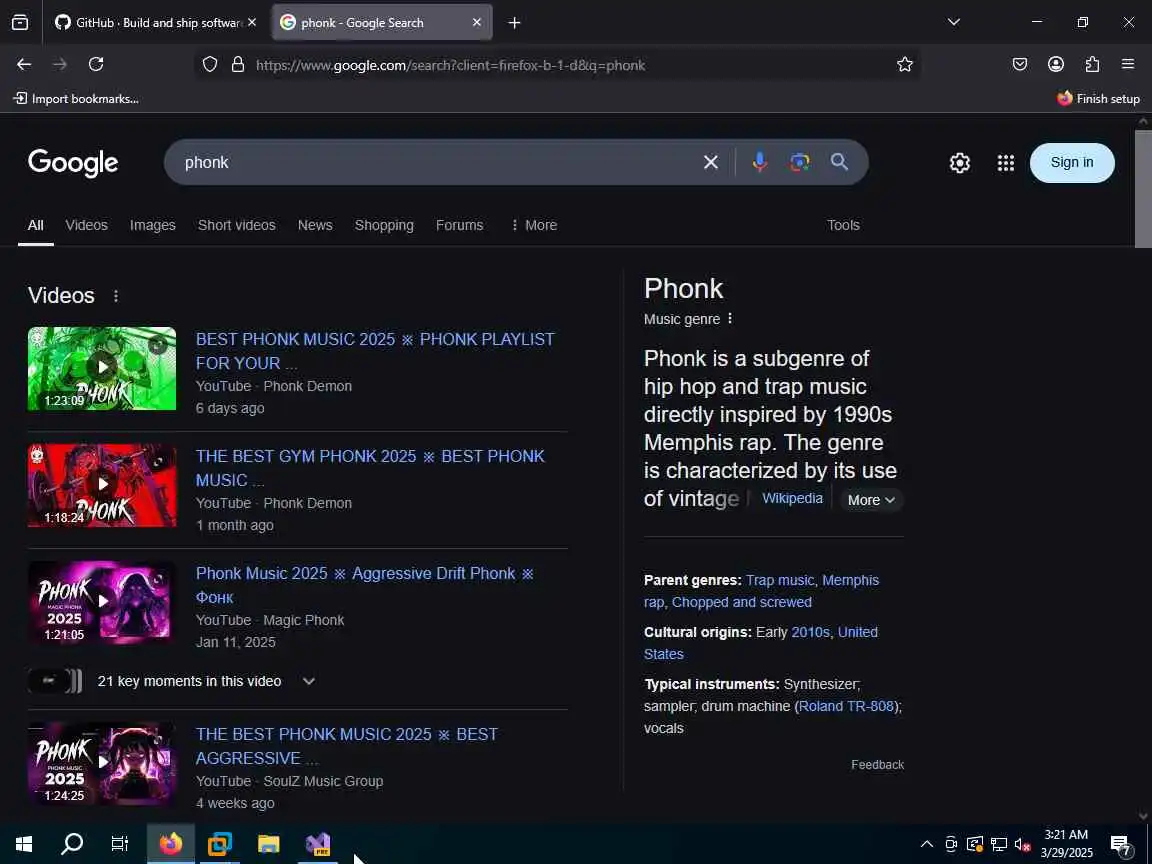Open a new tab with the plus button
Screen dimensions: 1152x864
[514, 23]
